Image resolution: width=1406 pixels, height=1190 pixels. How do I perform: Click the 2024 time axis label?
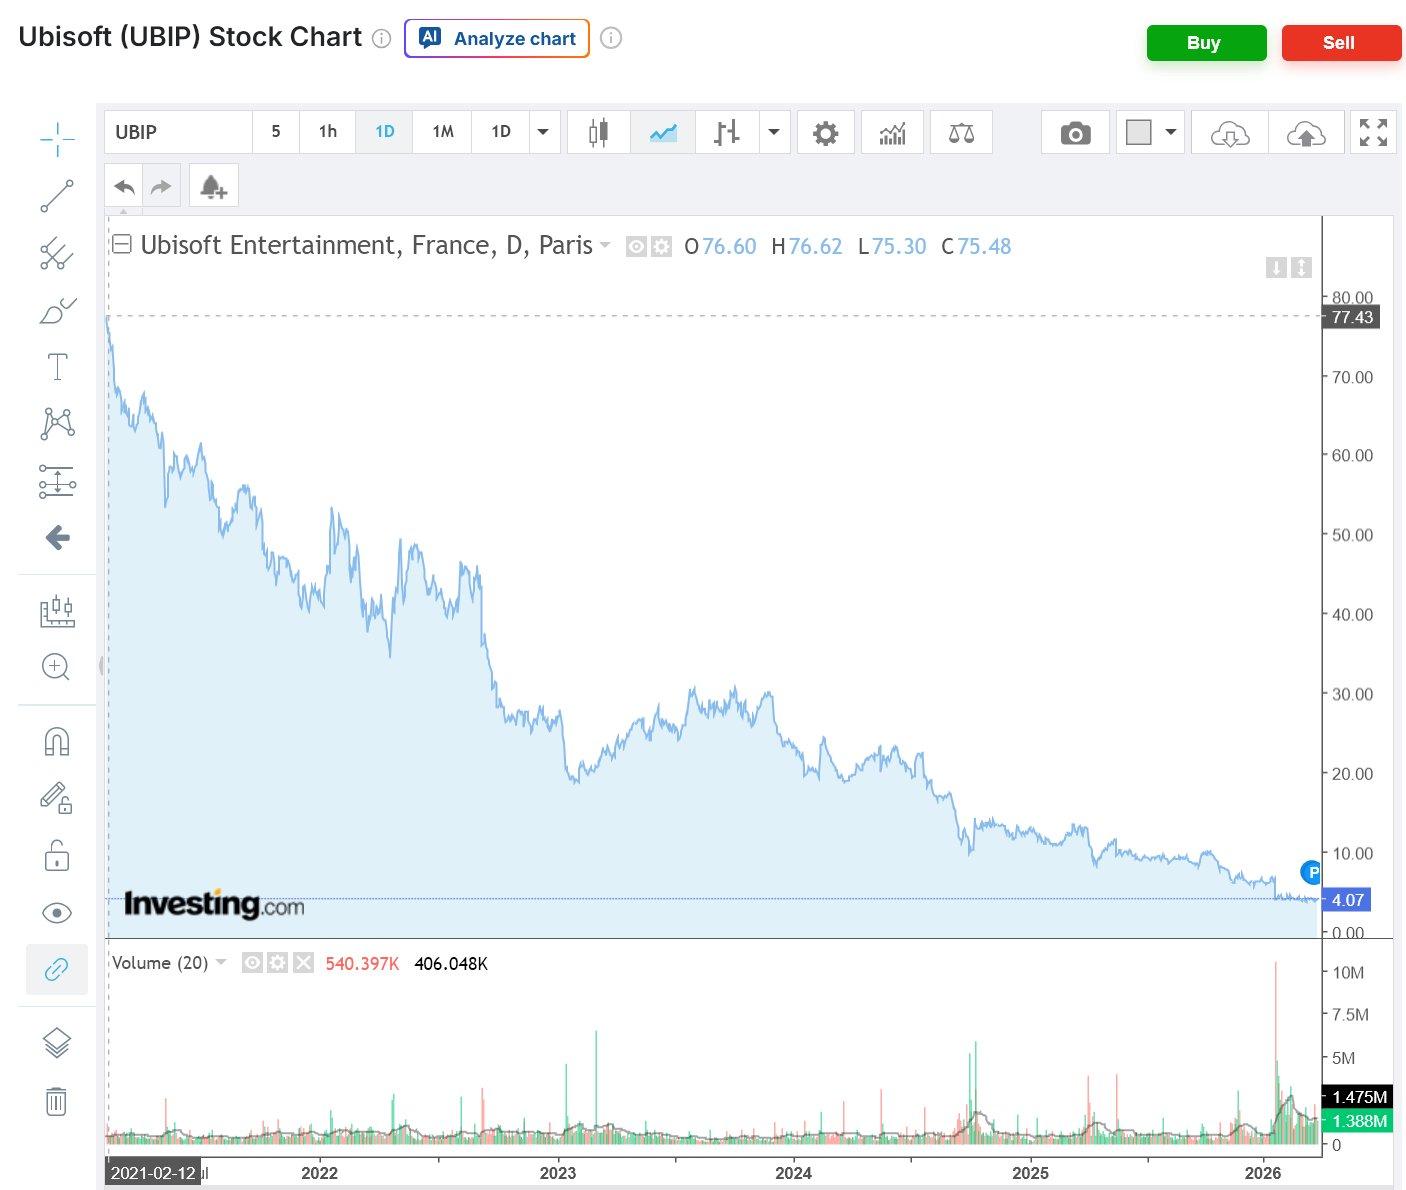tap(793, 1173)
